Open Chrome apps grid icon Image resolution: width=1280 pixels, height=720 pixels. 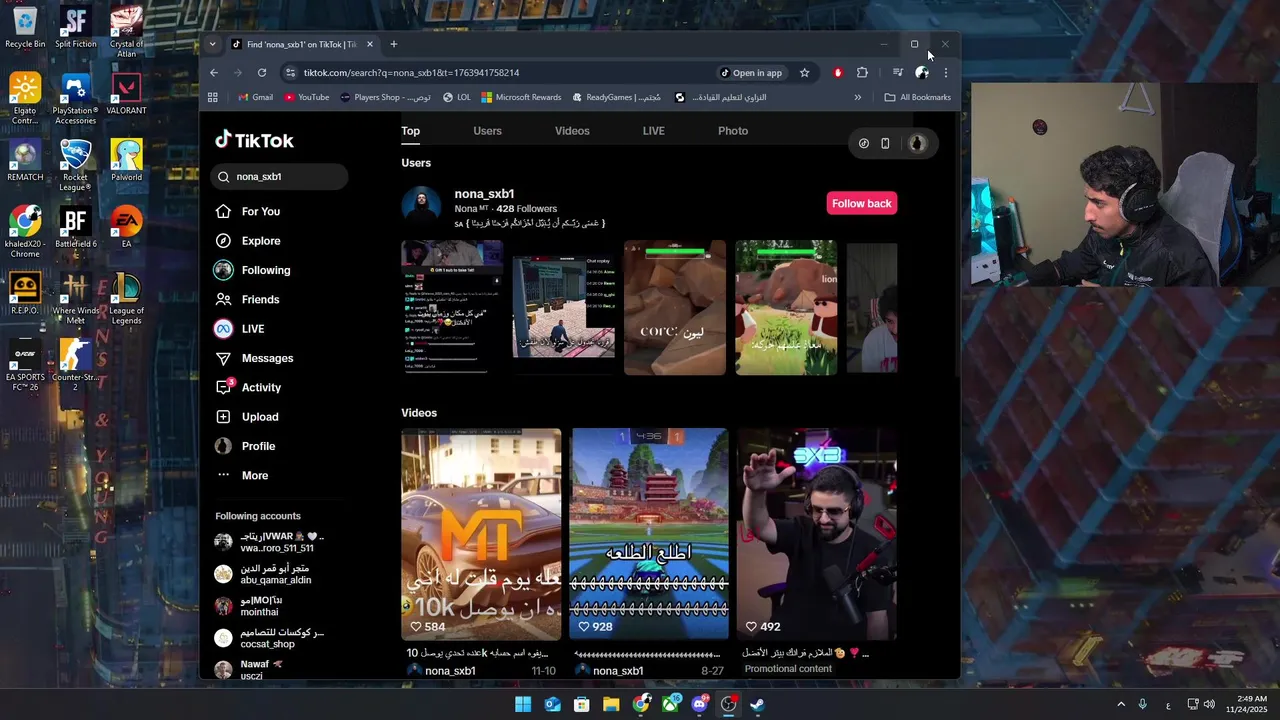[213, 98]
